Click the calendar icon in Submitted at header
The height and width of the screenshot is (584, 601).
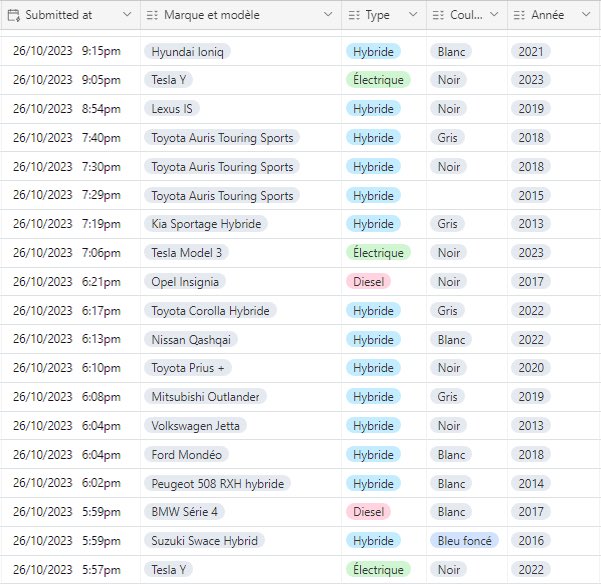click(x=14, y=15)
